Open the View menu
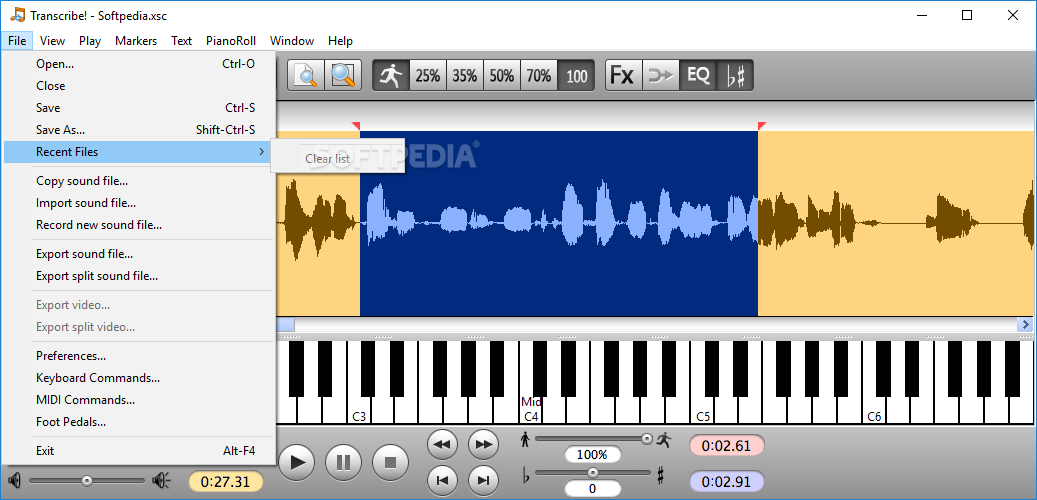This screenshot has width=1037, height=500. pyautogui.click(x=52, y=41)
